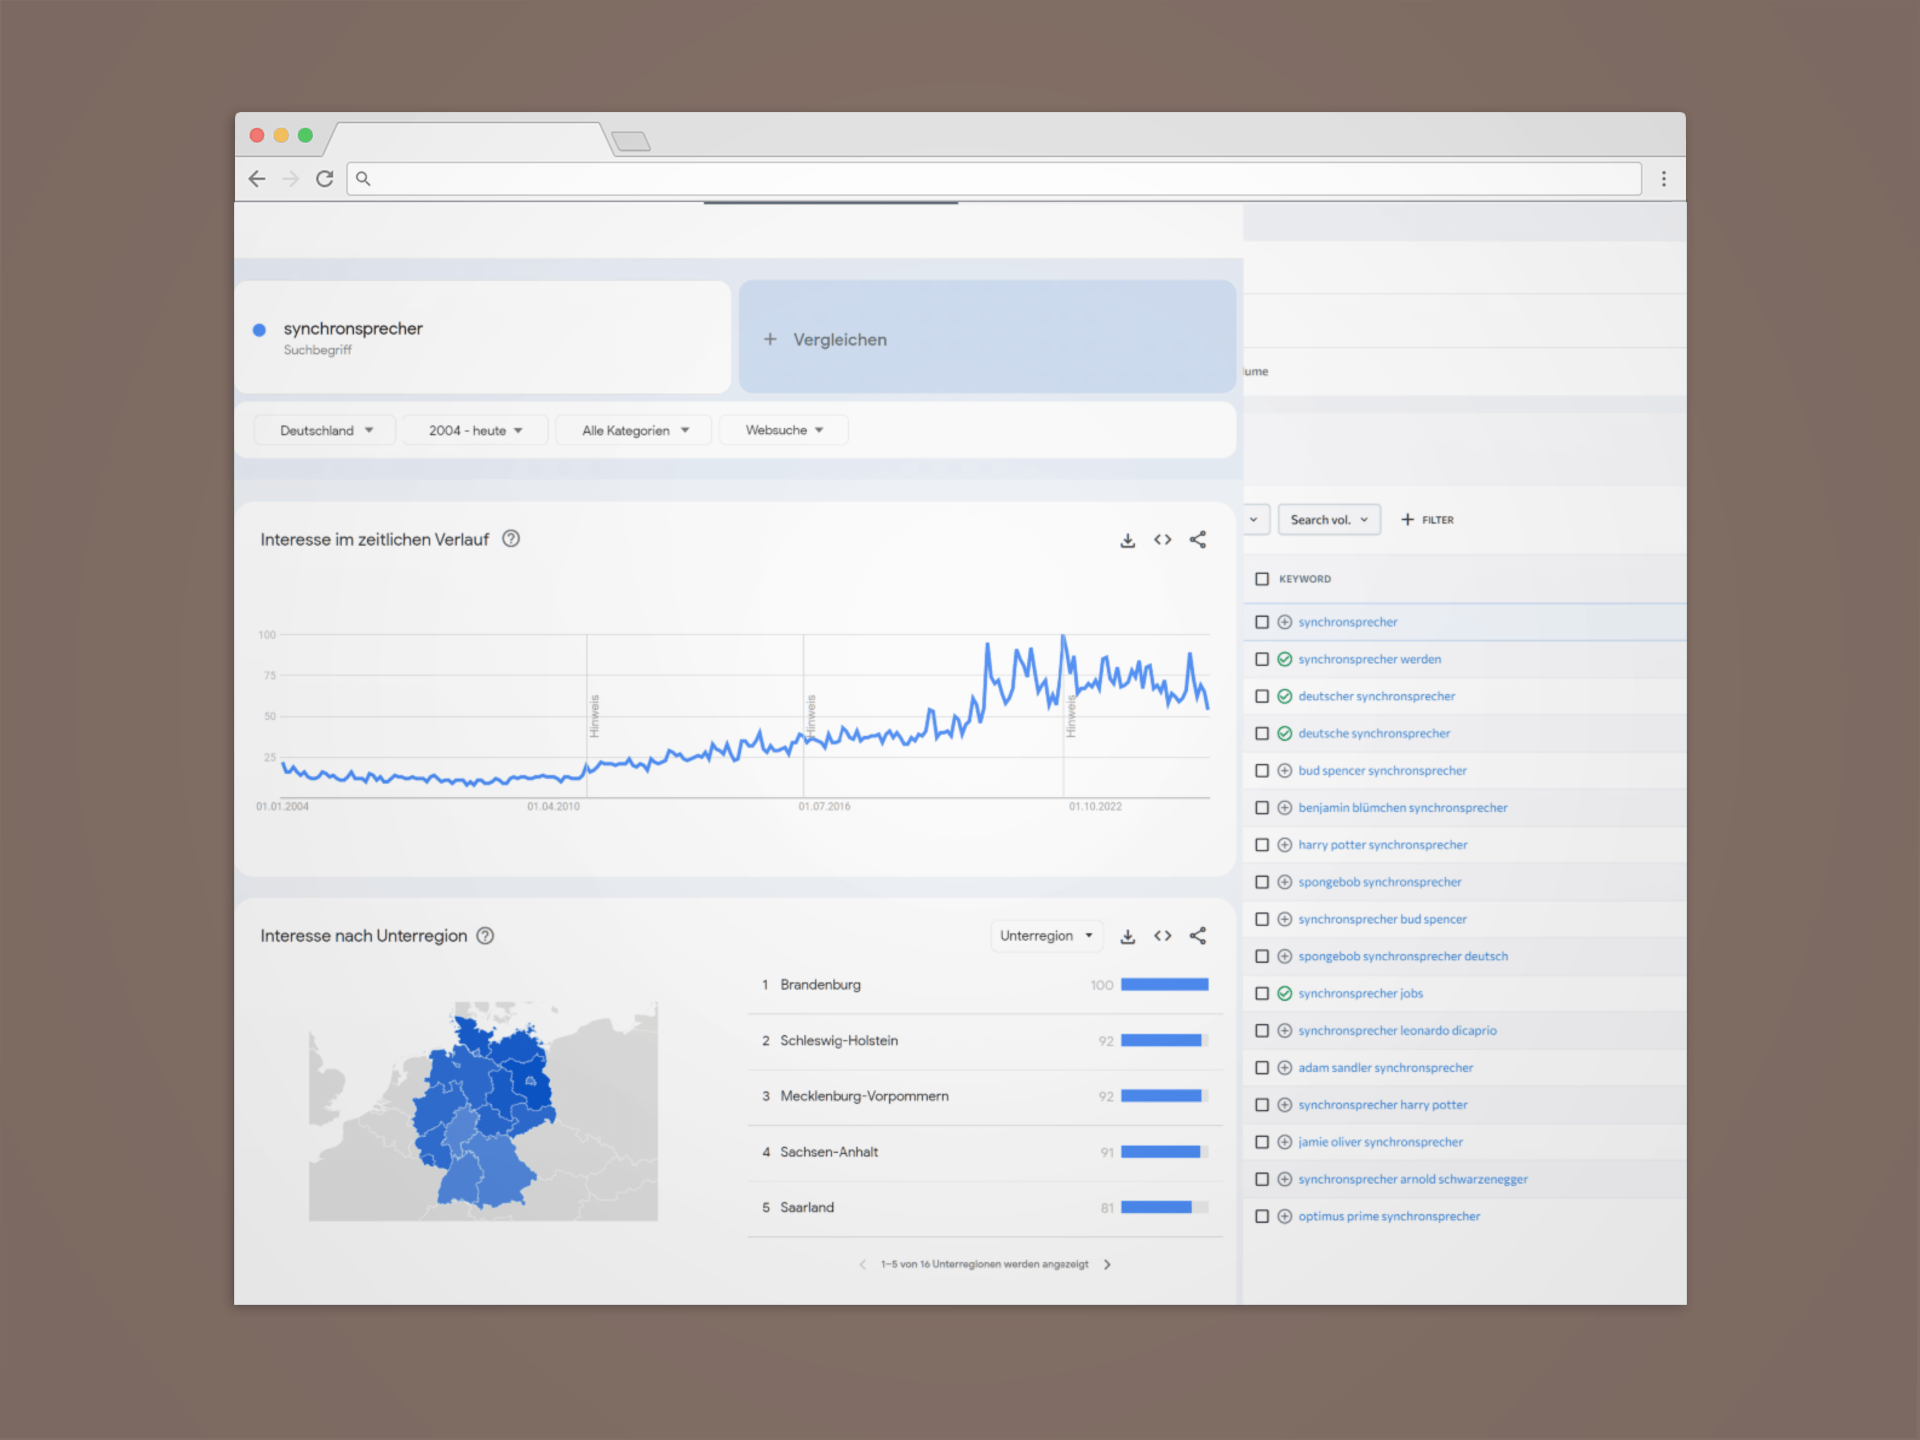Viewport: 1920px width, 1440px height.
Task: Open the Search vol. dropdown
Action: pos(1328,520)
